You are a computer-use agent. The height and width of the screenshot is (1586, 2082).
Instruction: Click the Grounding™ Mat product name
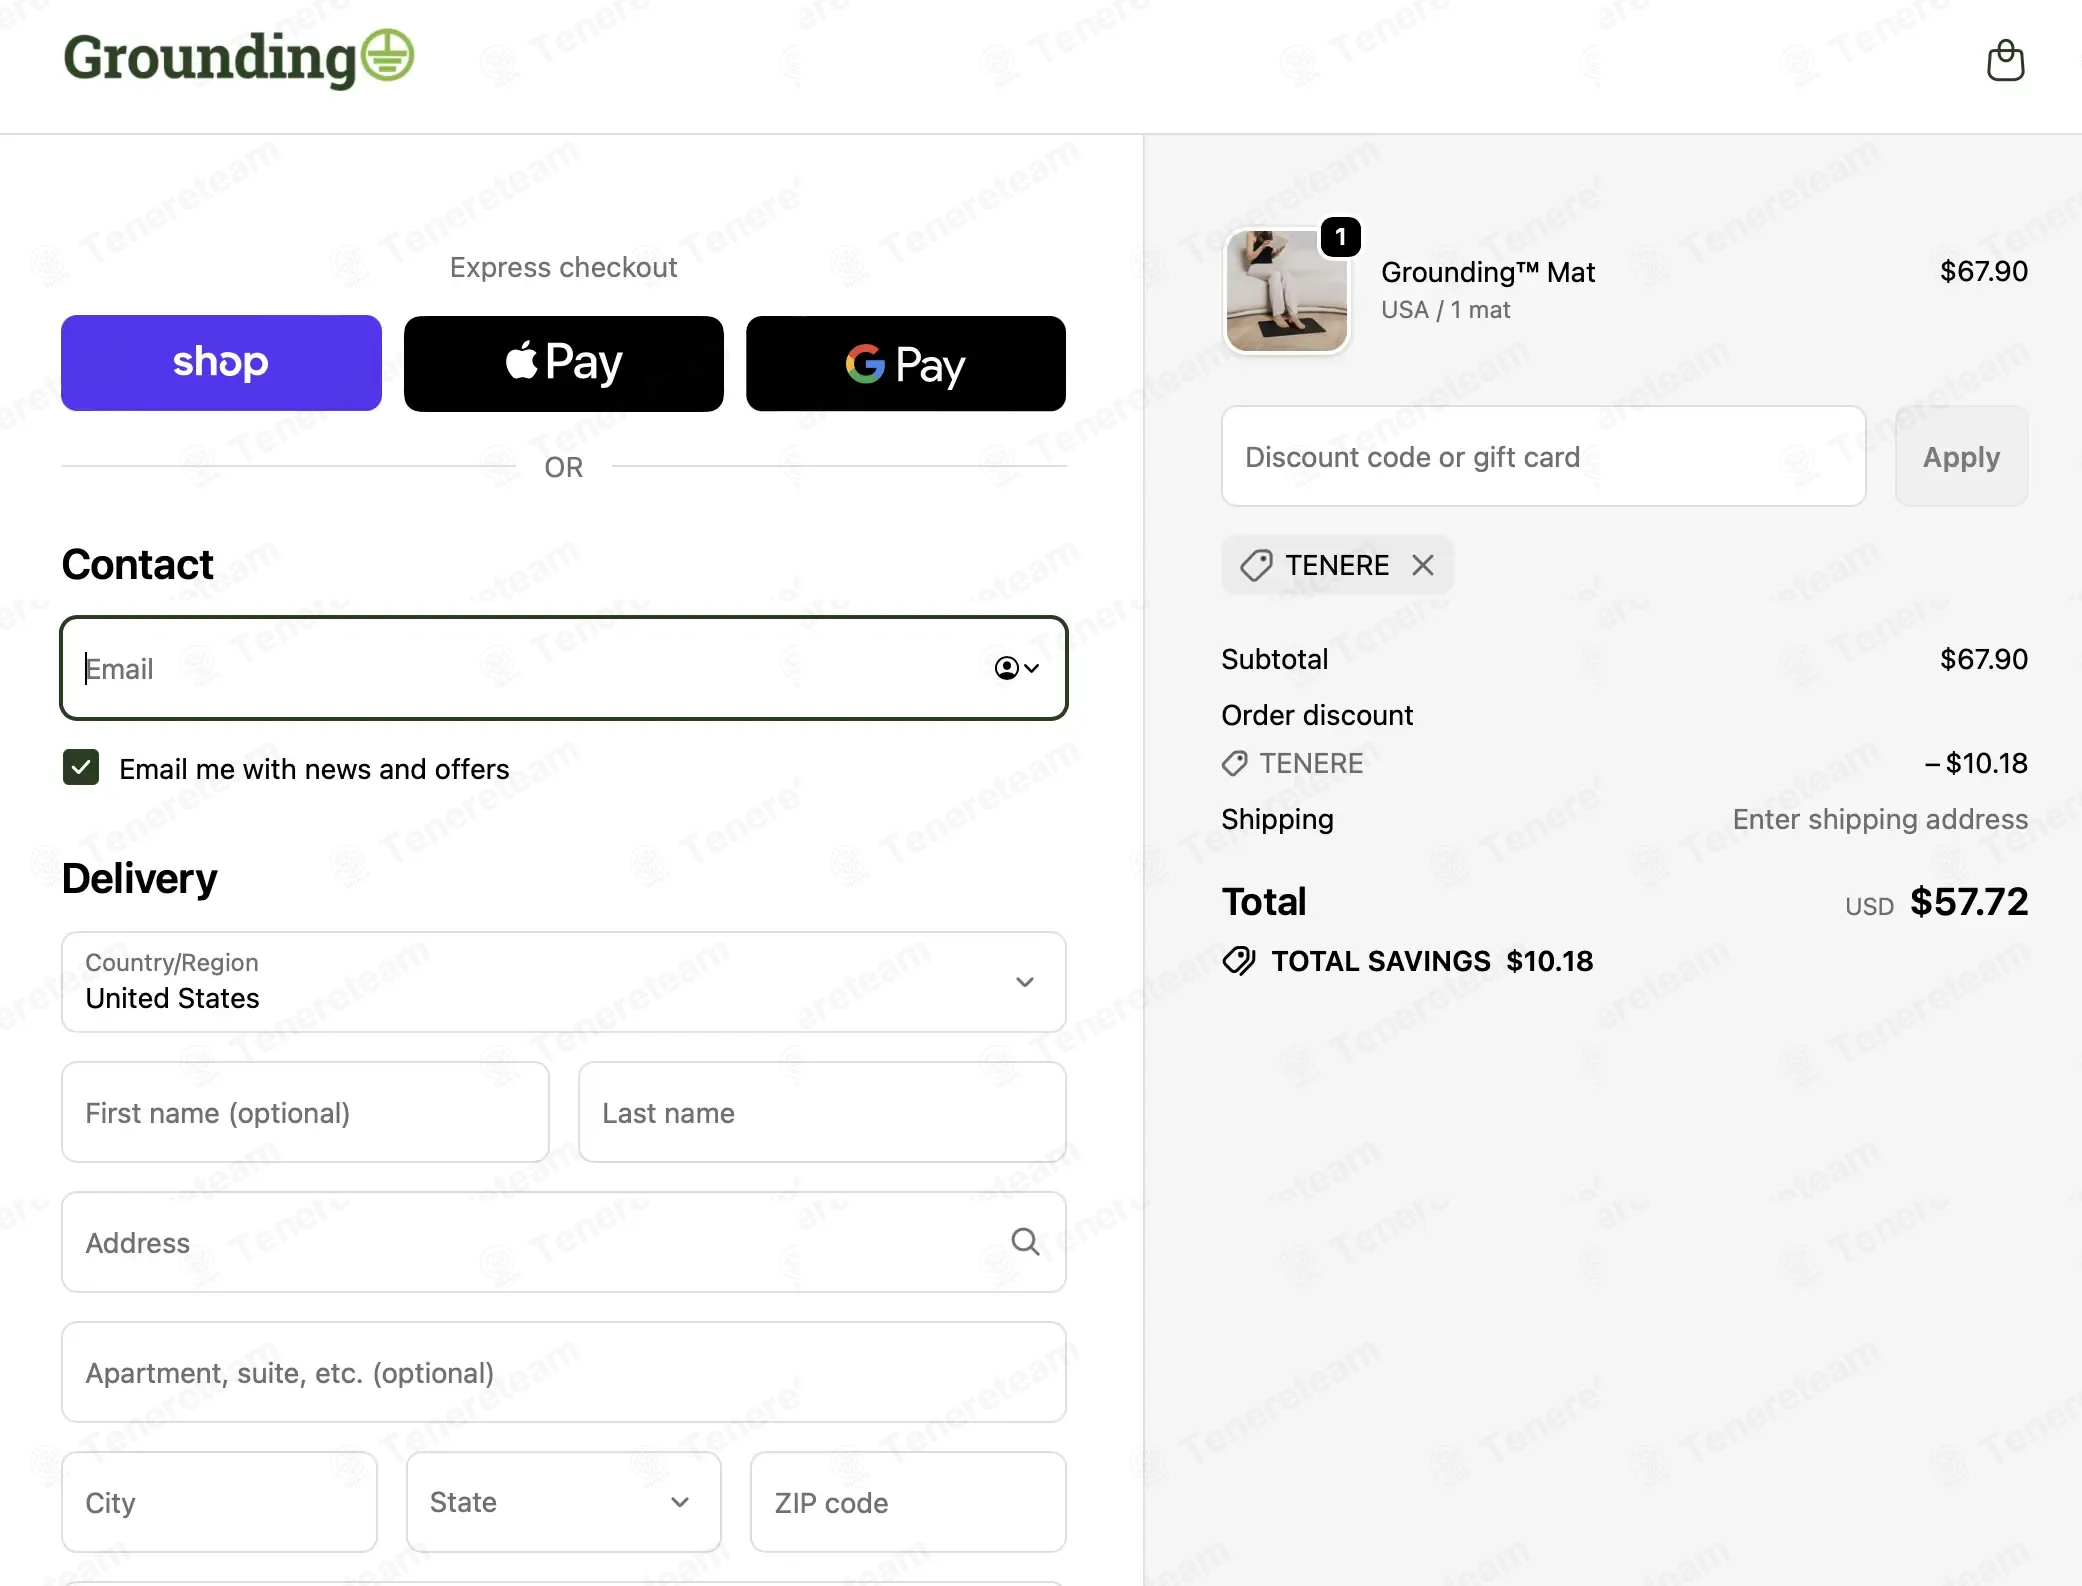pos(1487,272)
